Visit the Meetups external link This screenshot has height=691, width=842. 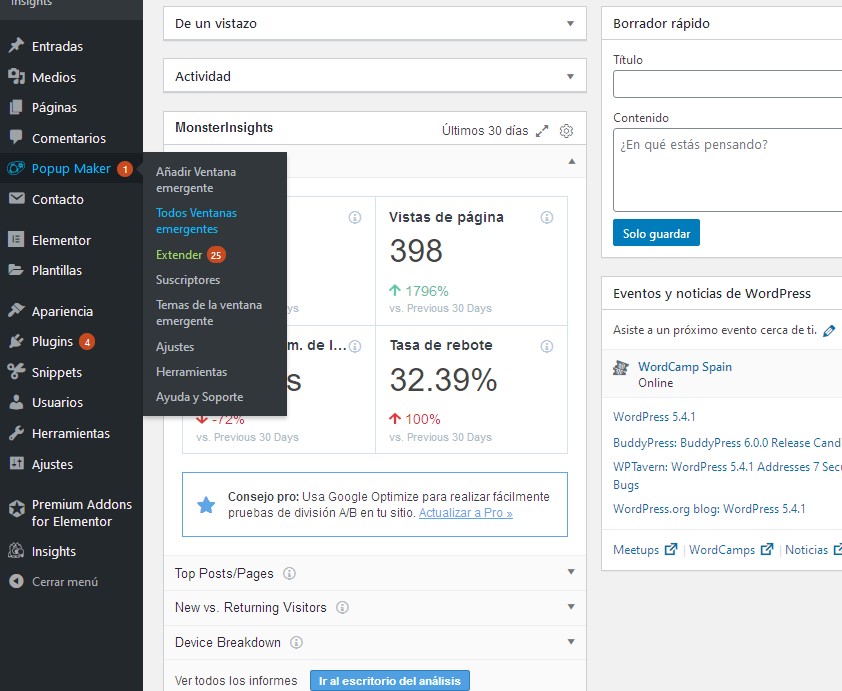coord(645,549)
